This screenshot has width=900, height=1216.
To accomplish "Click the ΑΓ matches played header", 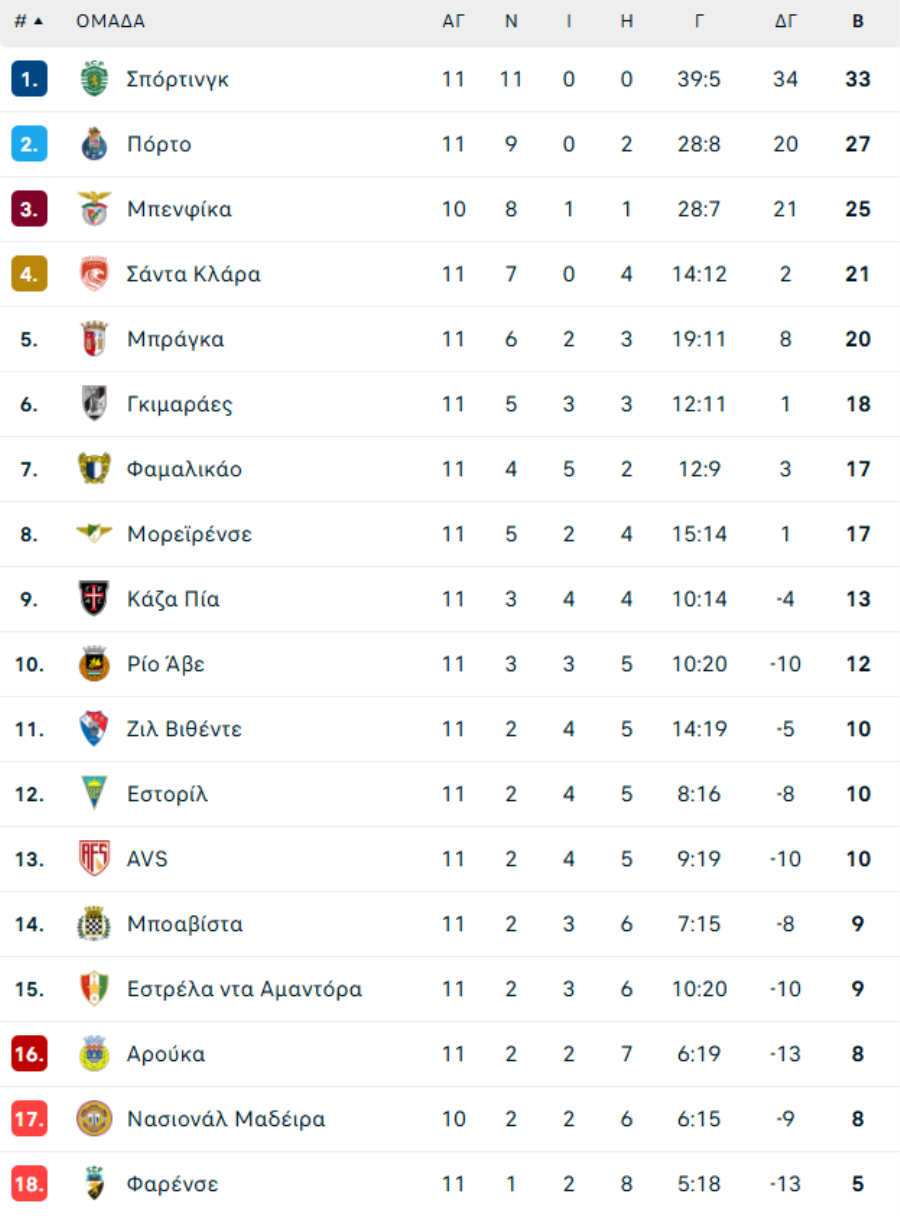I will pos(453,21).
